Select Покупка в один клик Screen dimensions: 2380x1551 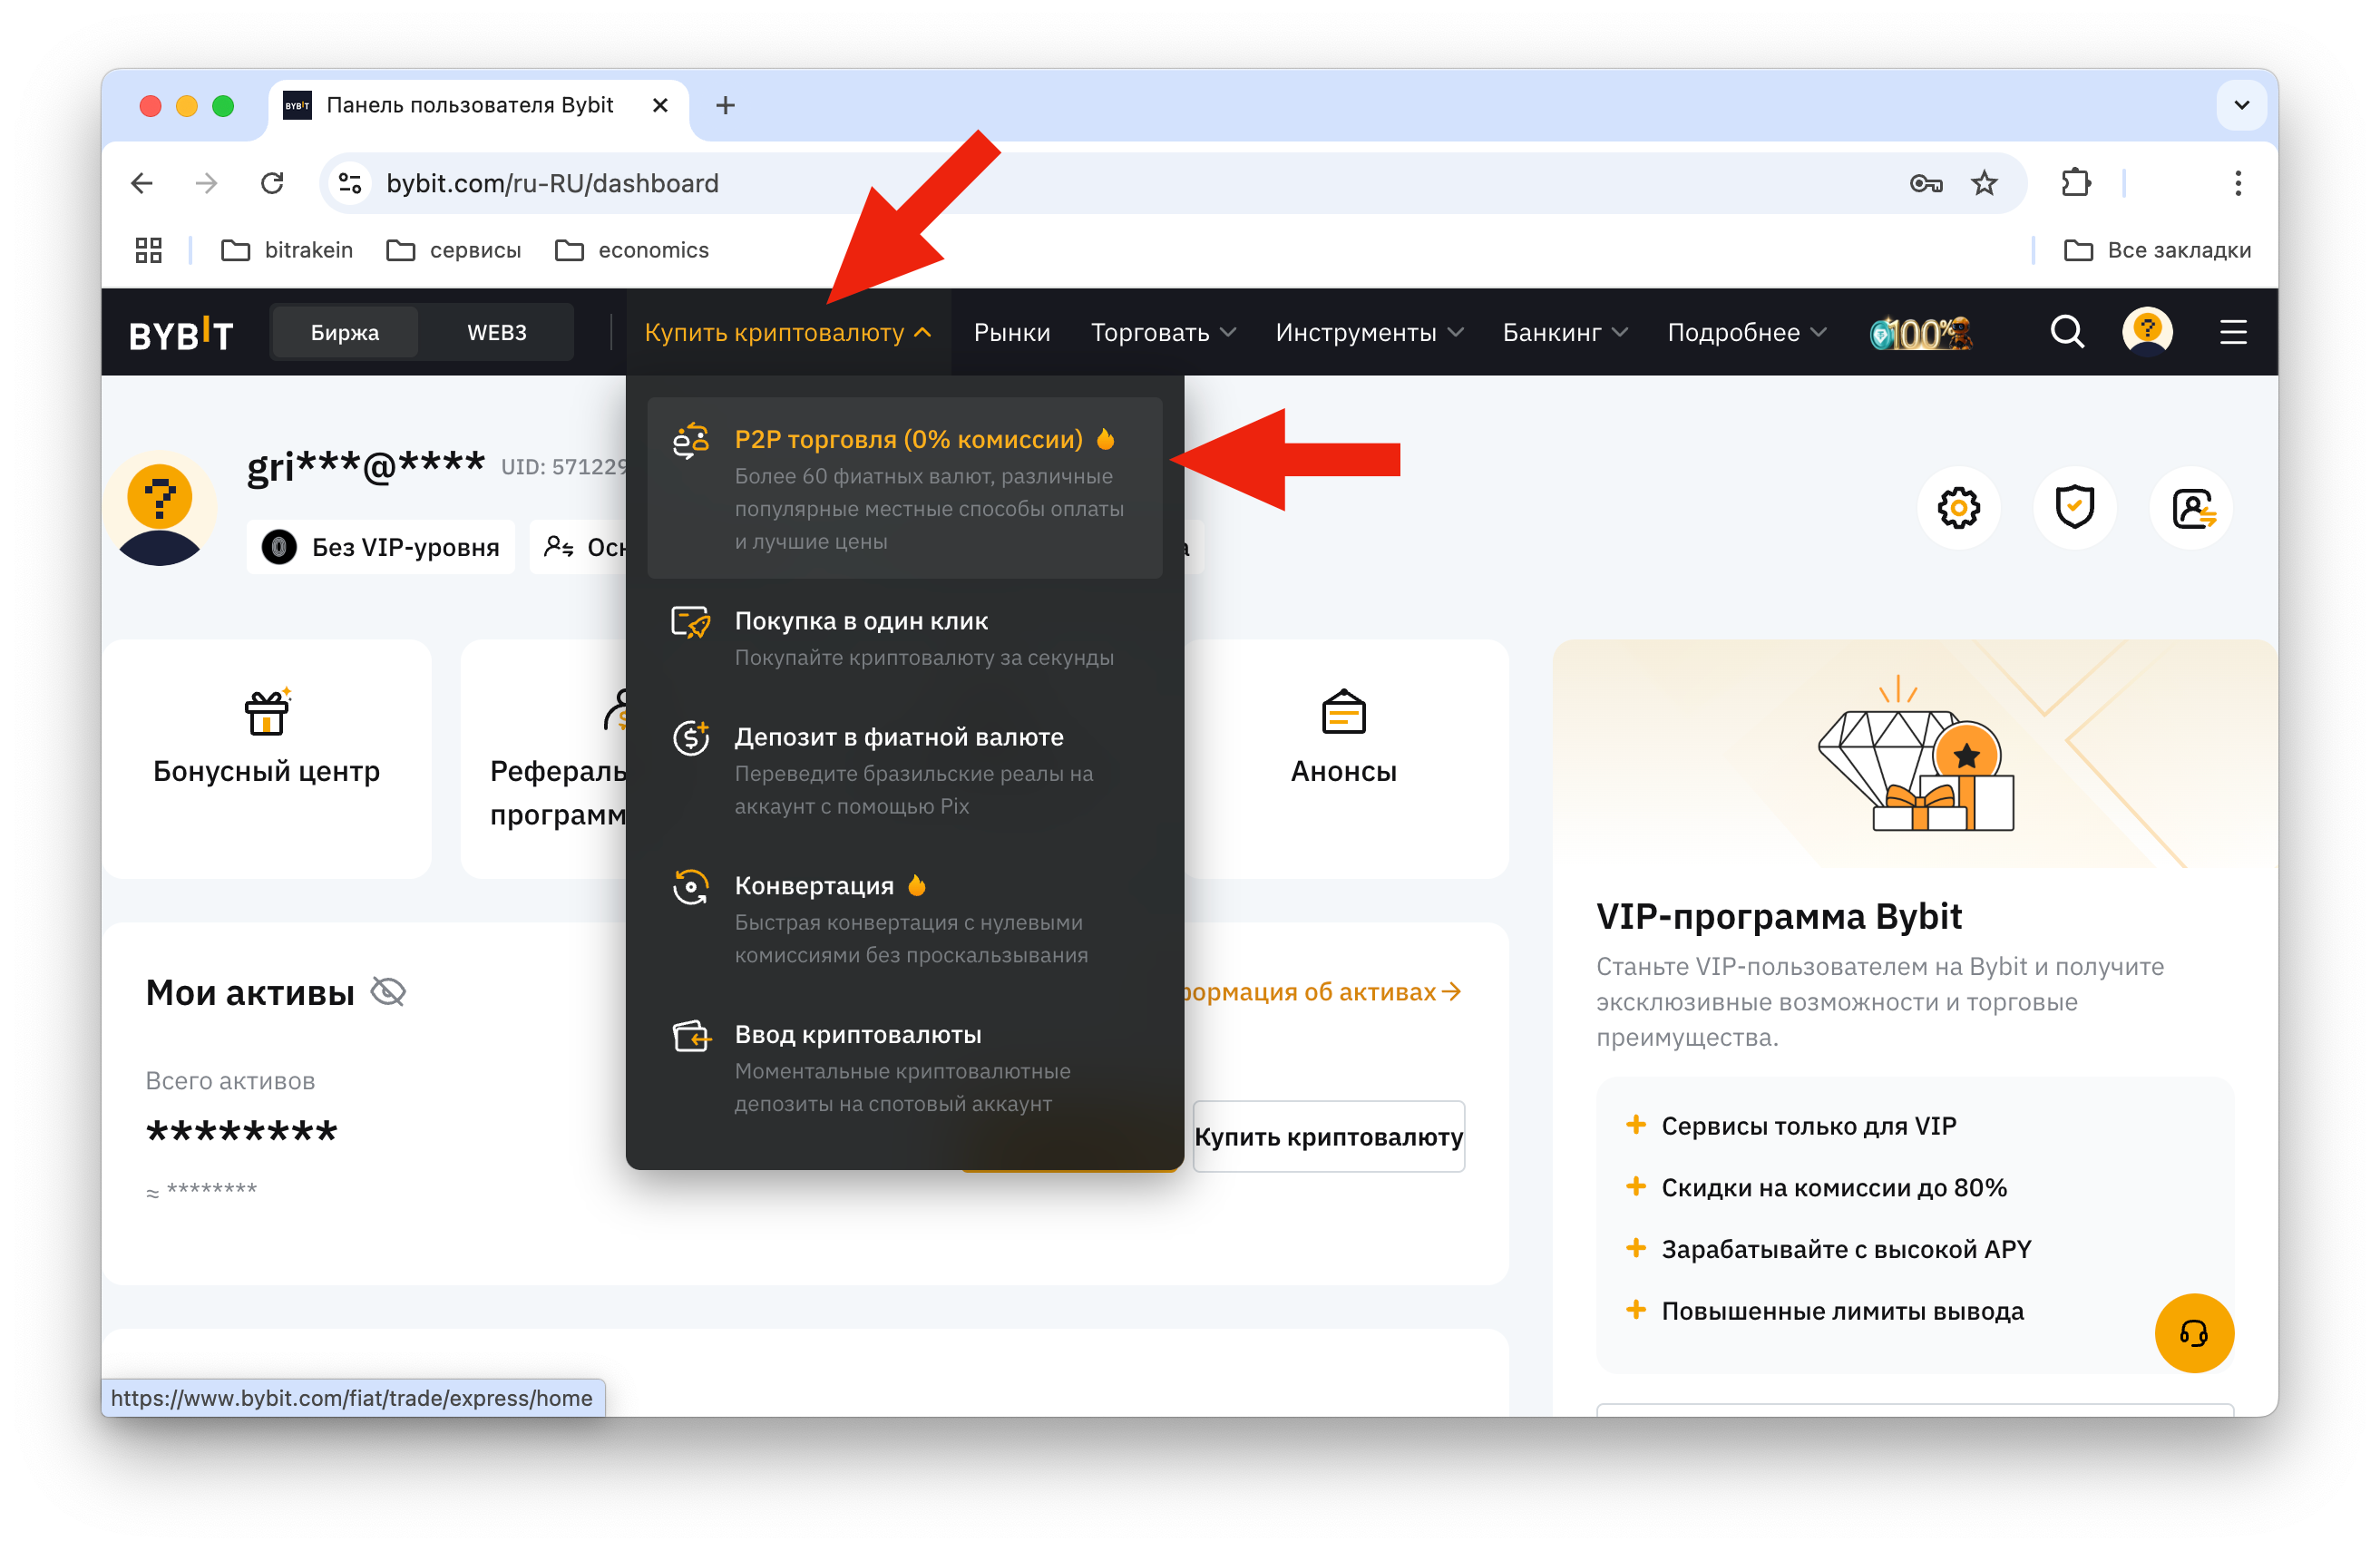point(905,638)
